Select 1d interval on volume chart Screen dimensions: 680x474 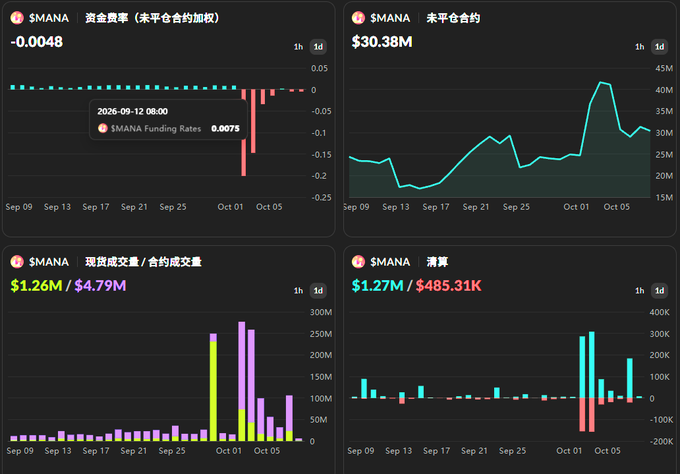(318, 291)
